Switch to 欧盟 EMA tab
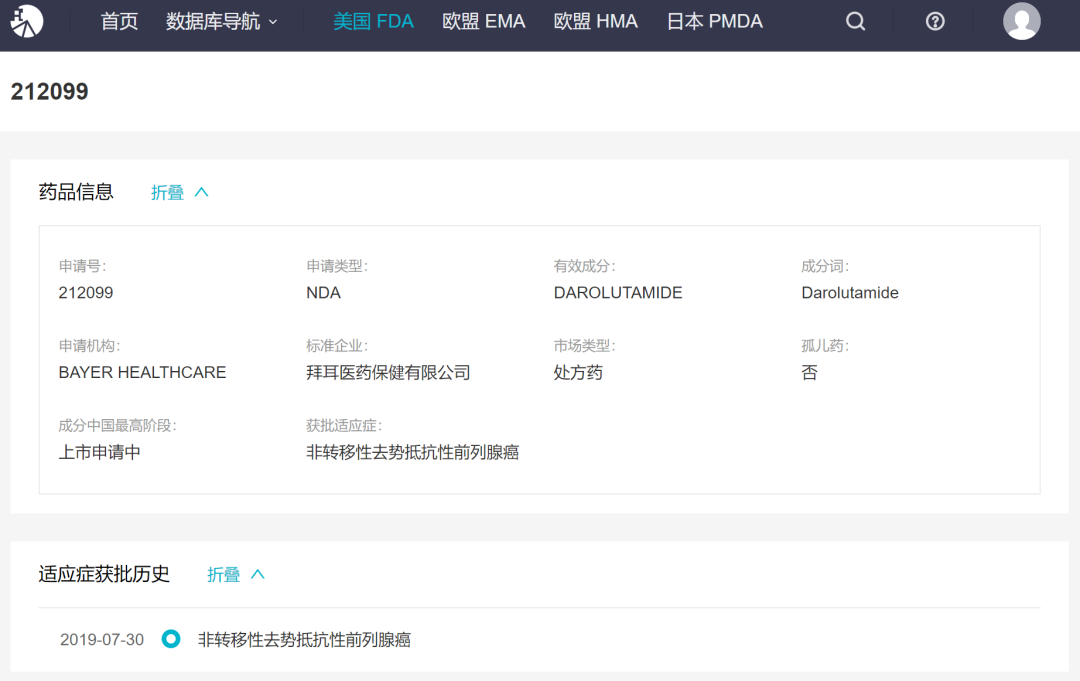The height and width of the screenshot is (681, 1080). pos(484,21)
